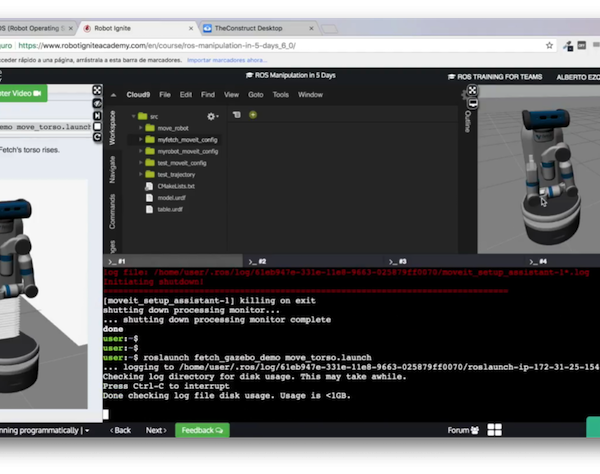This screenshot has width=600, height=474.
Task: Collapse the src folder
Action: pos(134,116)
